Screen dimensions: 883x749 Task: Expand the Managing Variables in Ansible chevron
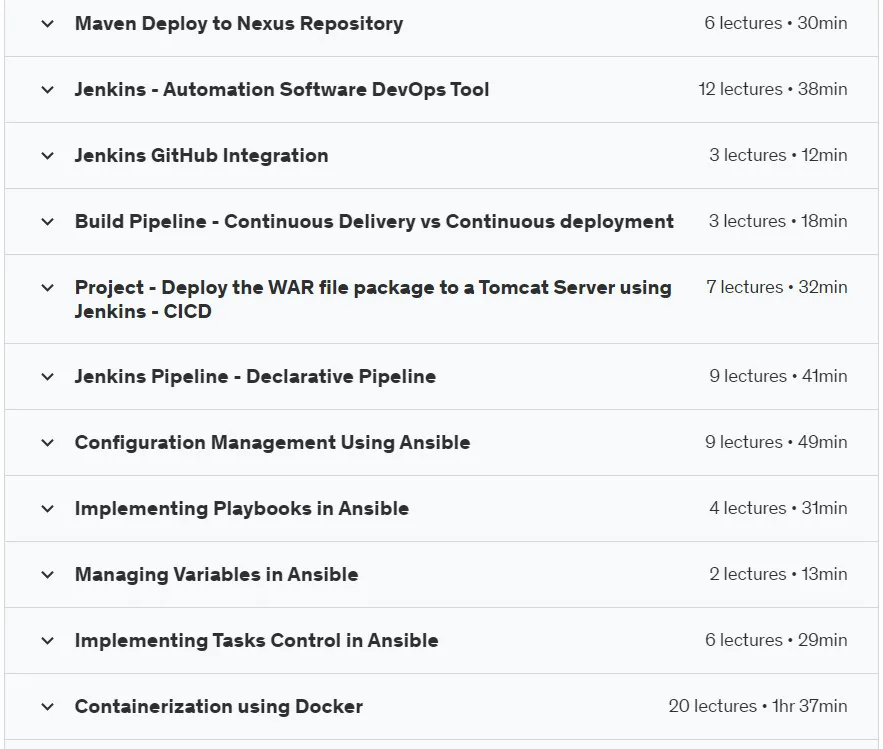(x=48, y=574)
